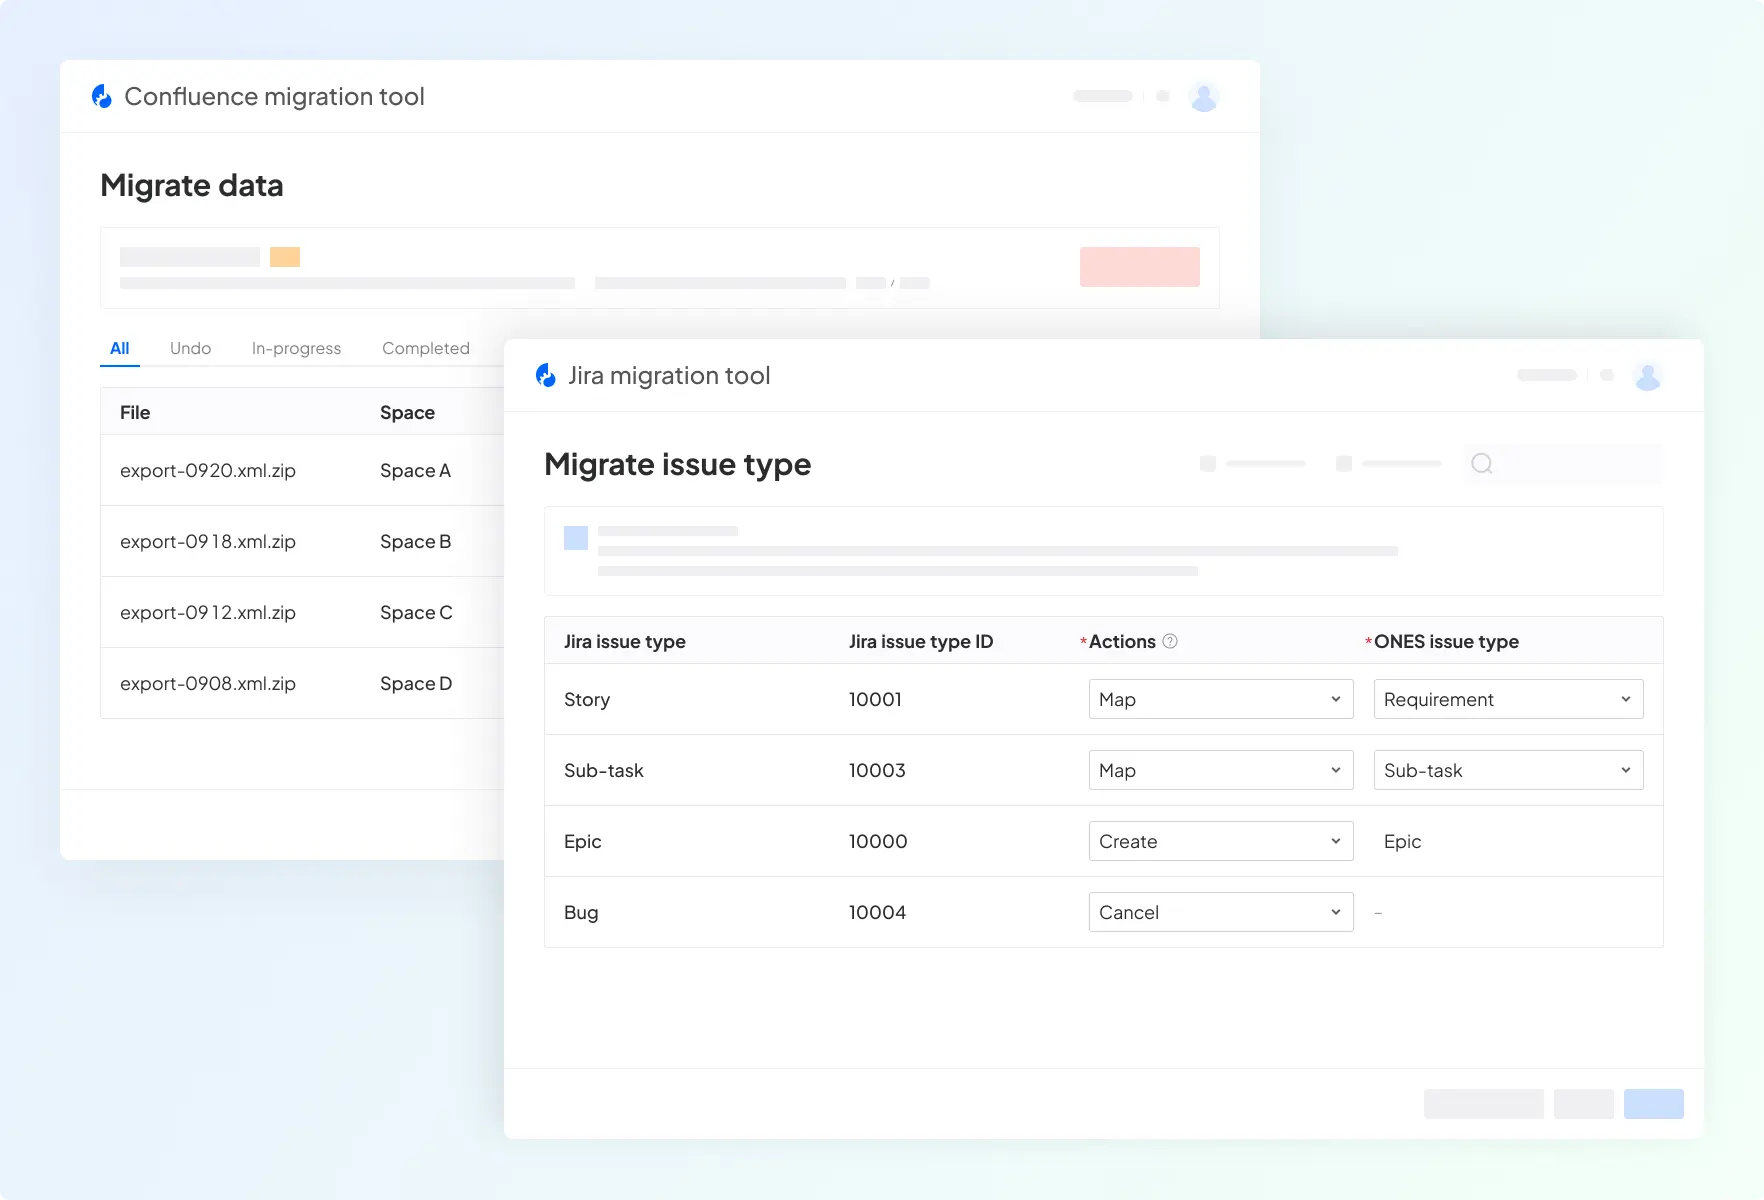
Task: Open the Requirement ONES issue type dropdown
Action: tap(1507, 699)
